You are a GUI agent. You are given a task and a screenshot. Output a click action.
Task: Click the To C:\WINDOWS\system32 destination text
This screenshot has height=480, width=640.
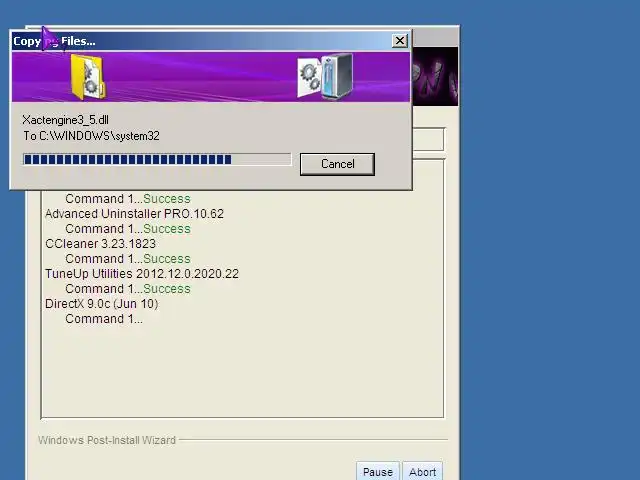[91, 136]
